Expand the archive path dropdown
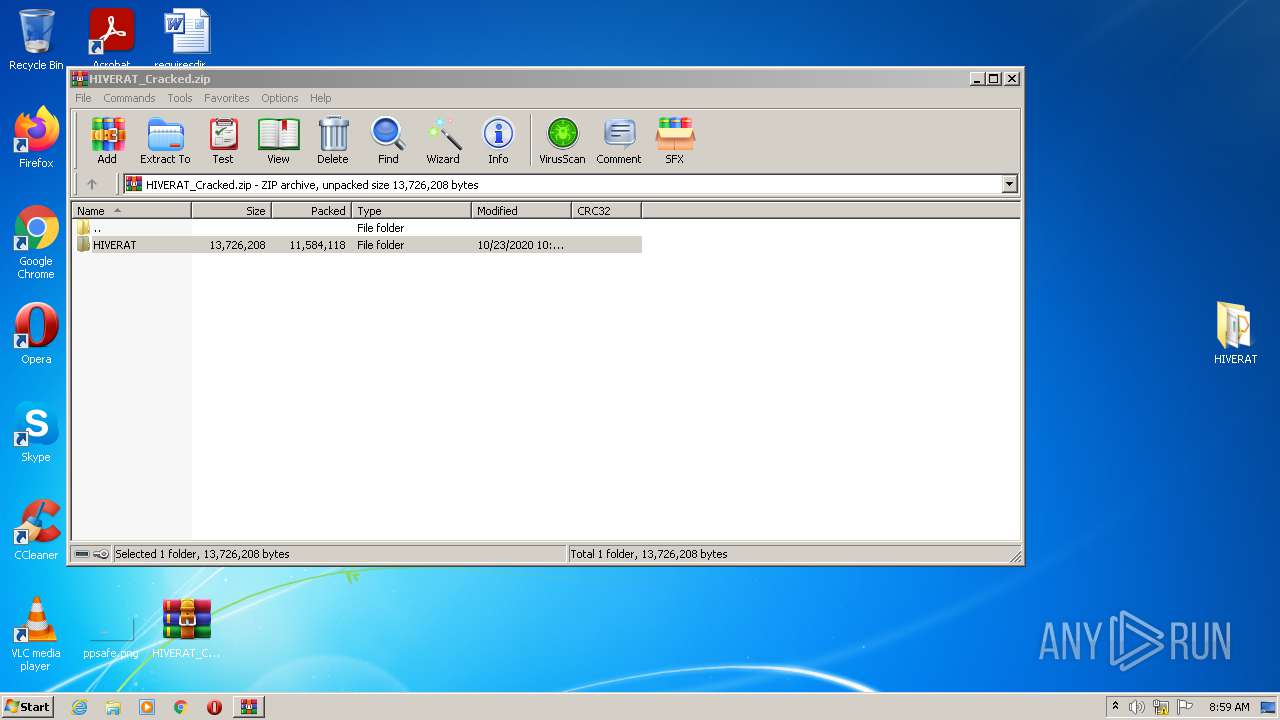 click(1009, 184)
